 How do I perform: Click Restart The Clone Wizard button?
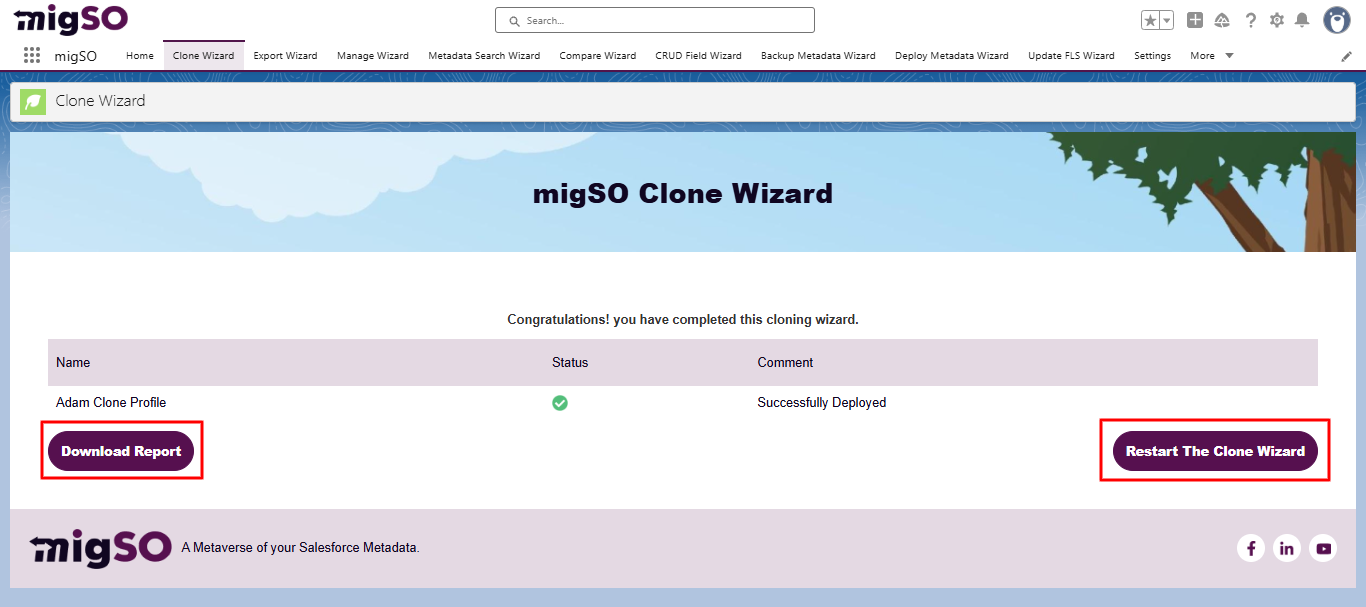point(1215,451)
